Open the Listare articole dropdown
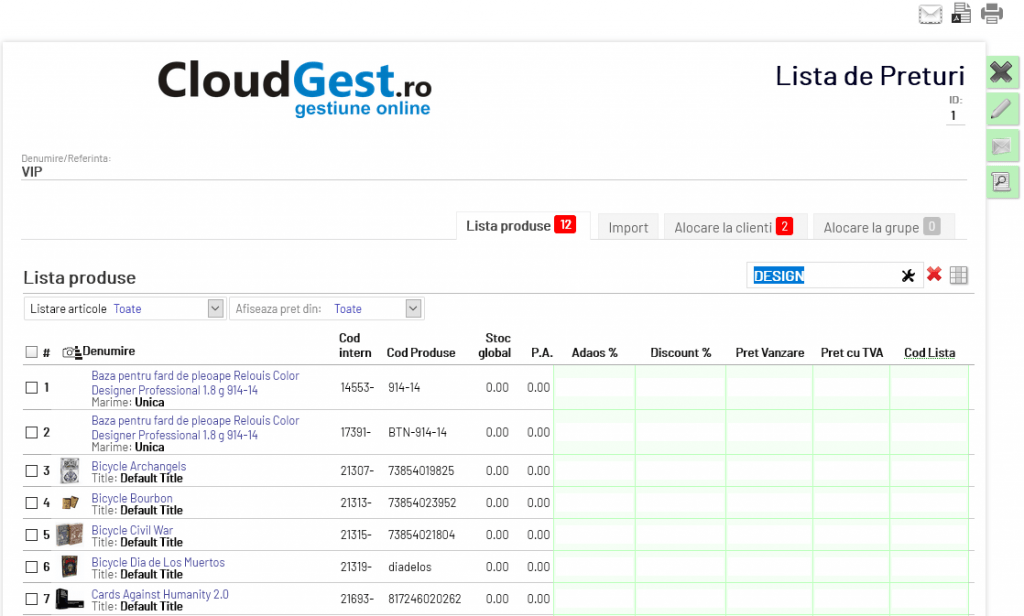 coord(215,309)
